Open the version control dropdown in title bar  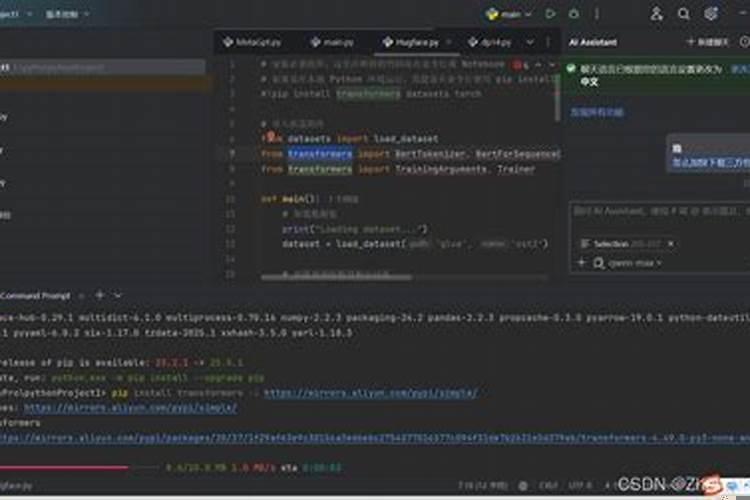[67, 14]
